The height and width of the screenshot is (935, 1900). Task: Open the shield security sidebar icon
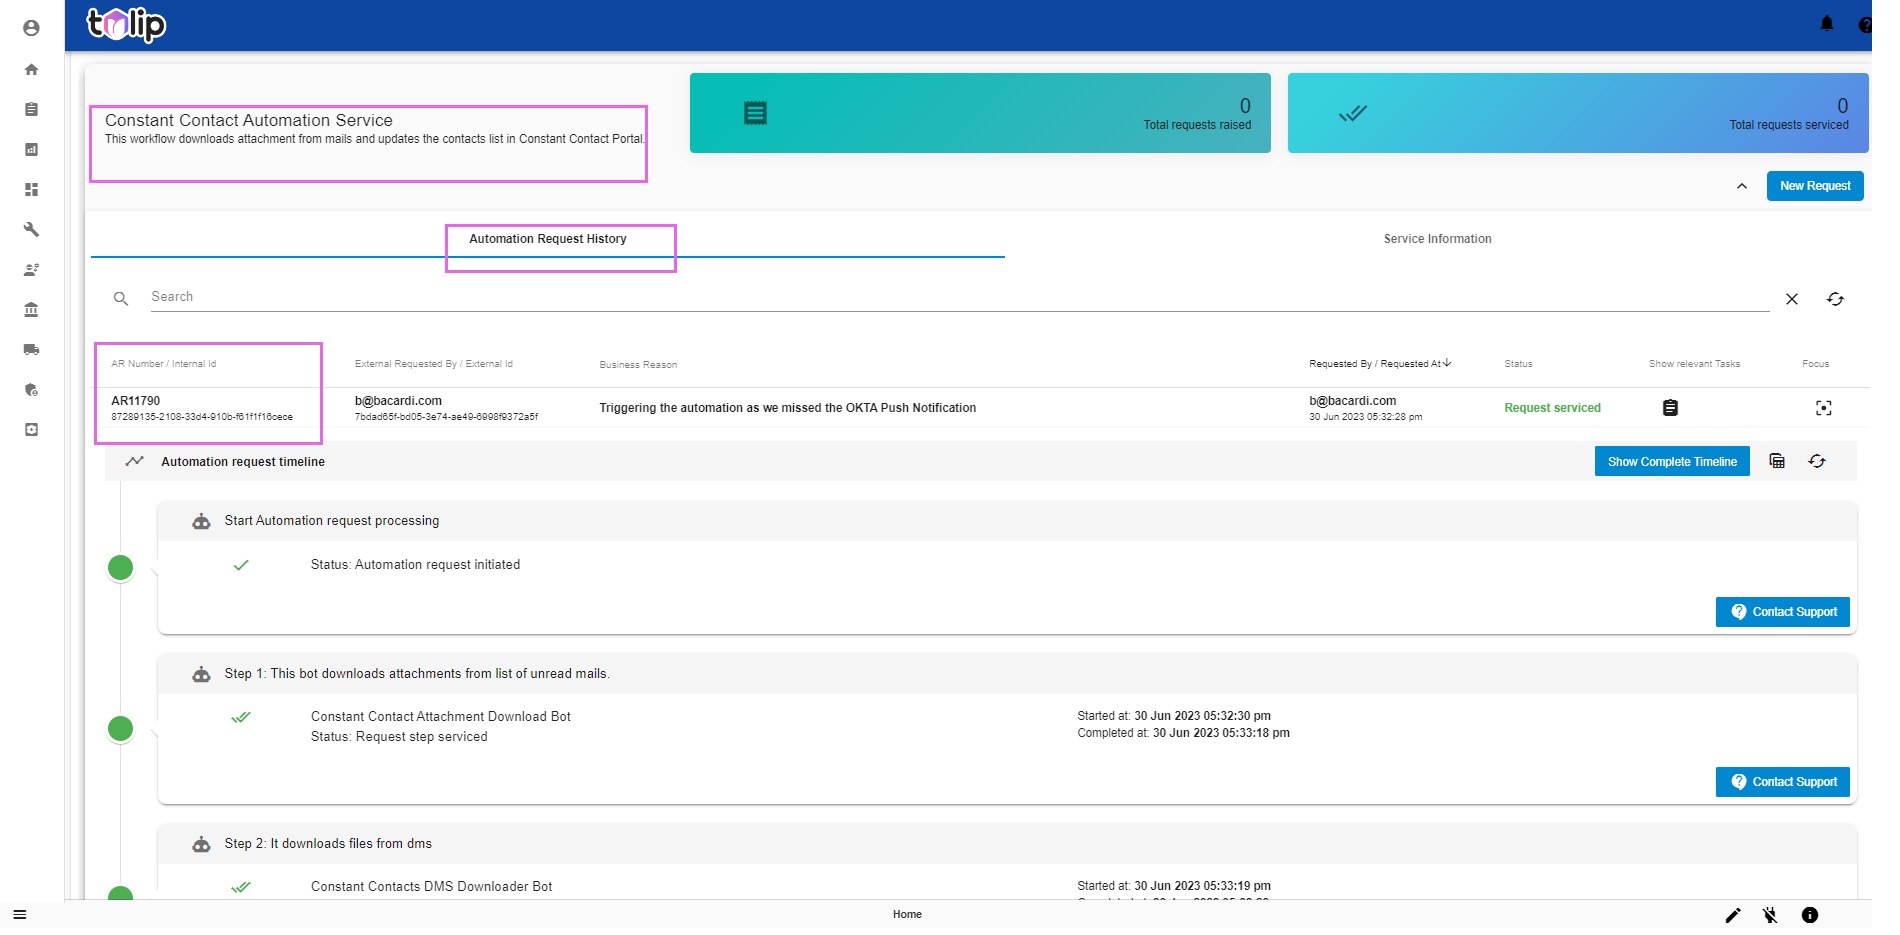31,389
